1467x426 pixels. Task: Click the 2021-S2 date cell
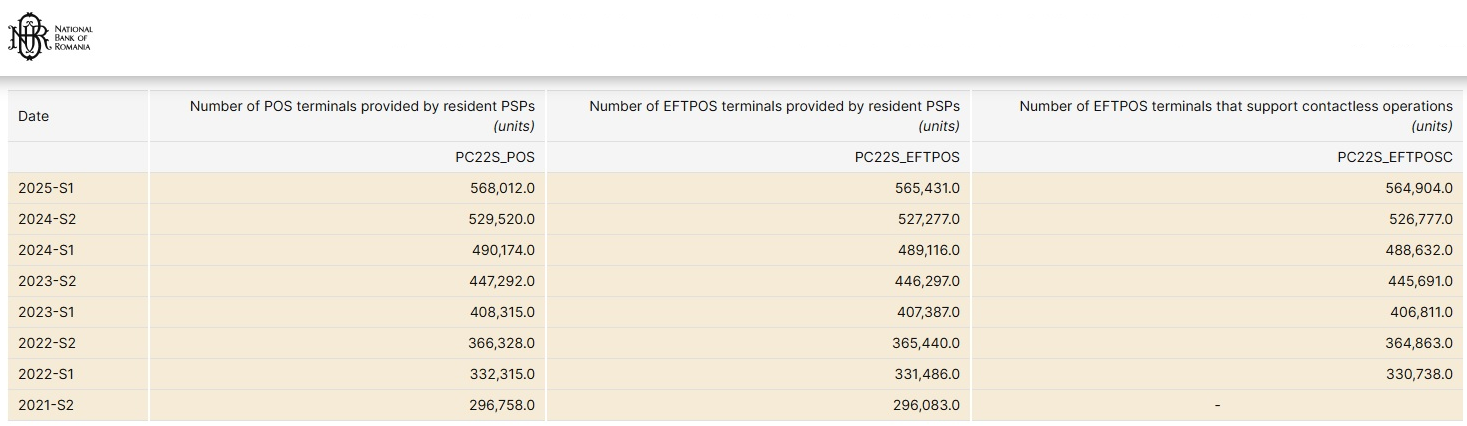click(46, 405)
